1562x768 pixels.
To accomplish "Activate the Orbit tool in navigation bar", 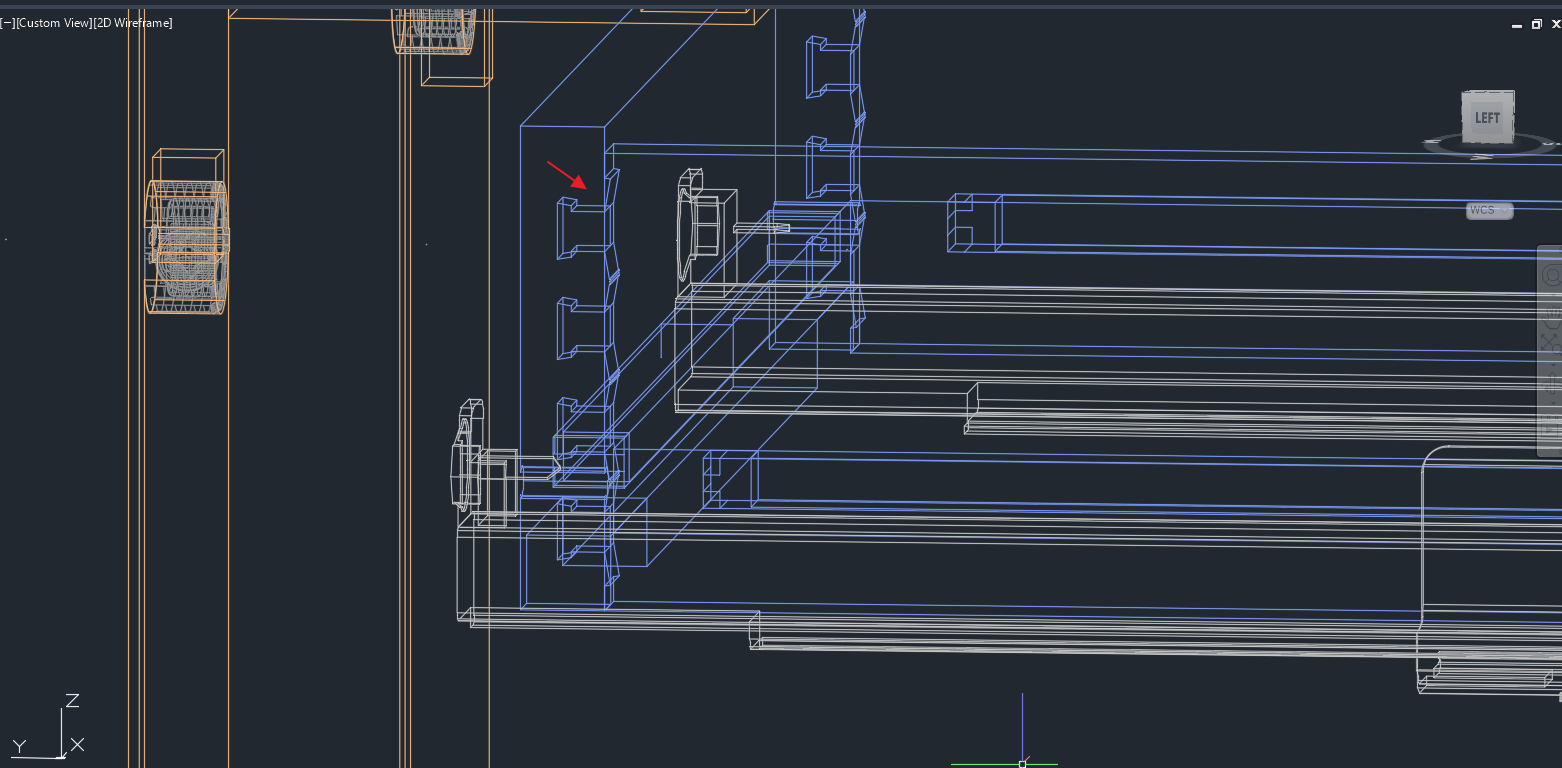I will click(1550, 383).
